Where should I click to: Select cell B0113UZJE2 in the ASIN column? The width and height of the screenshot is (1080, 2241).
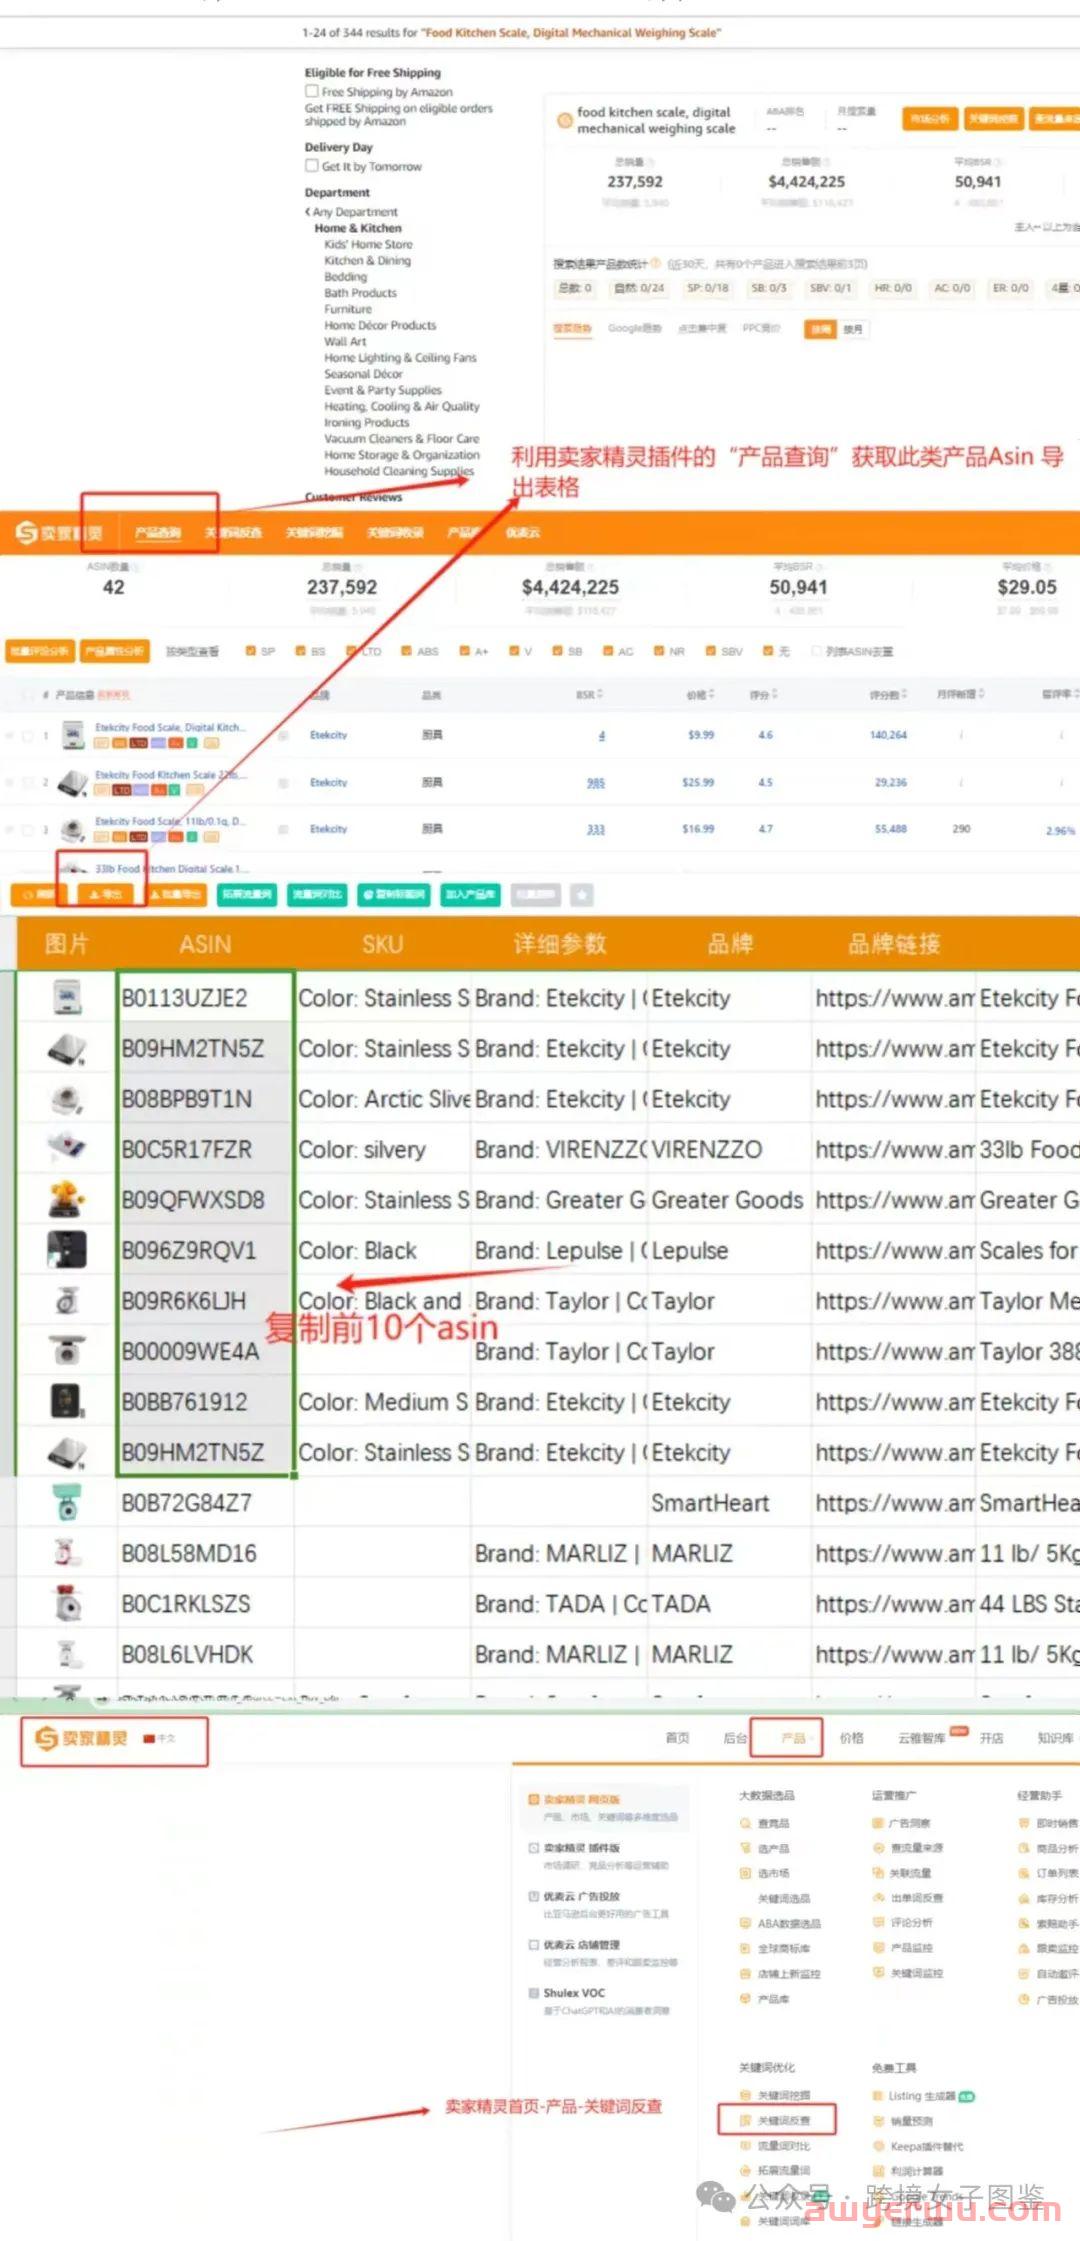(x=205, y=998)
